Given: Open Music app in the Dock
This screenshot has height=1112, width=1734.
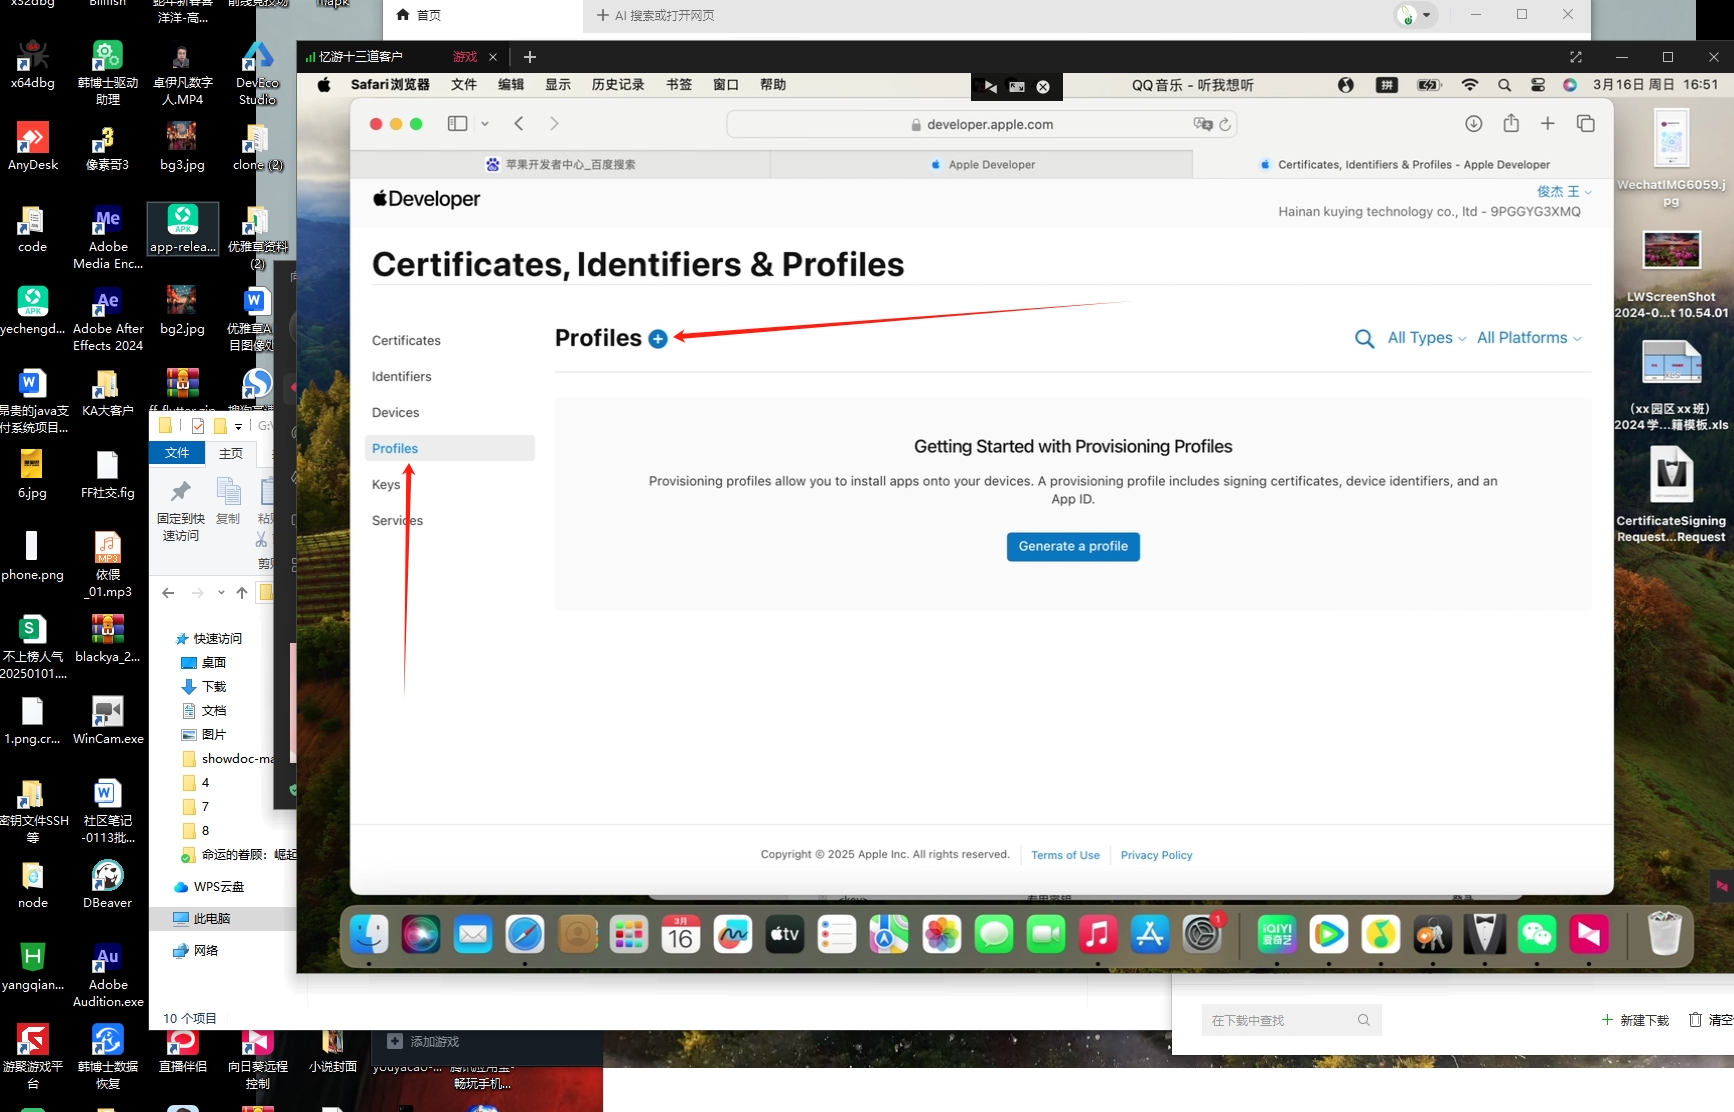Looking at the screenshot, I should 1097,935.
